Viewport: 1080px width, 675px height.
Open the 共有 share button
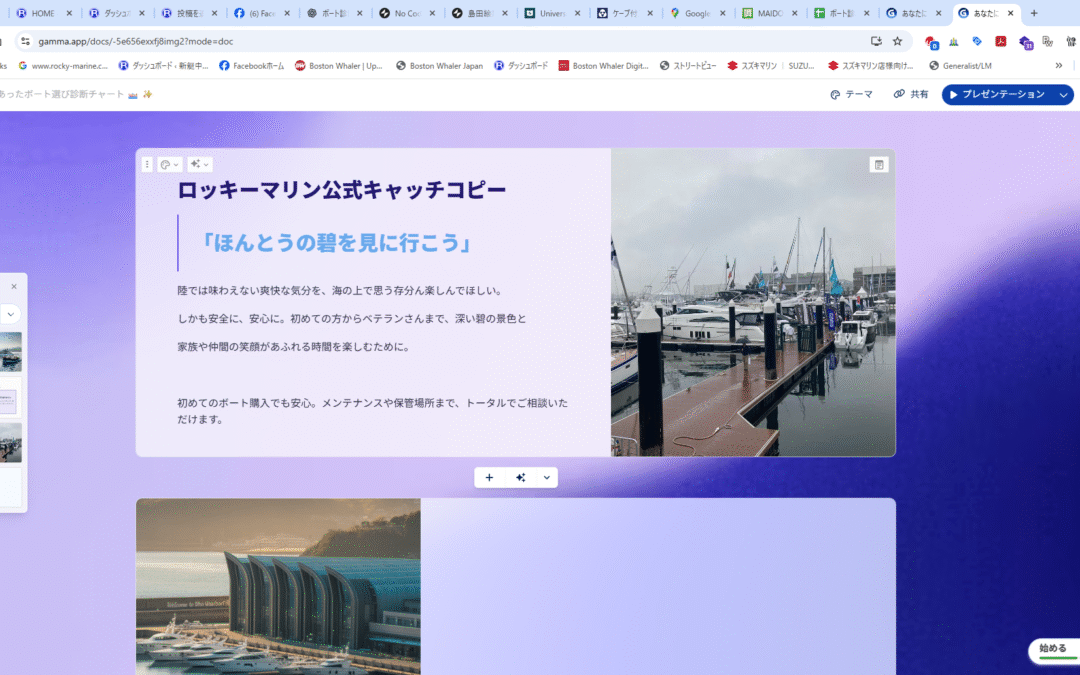[x=911, y=94]
